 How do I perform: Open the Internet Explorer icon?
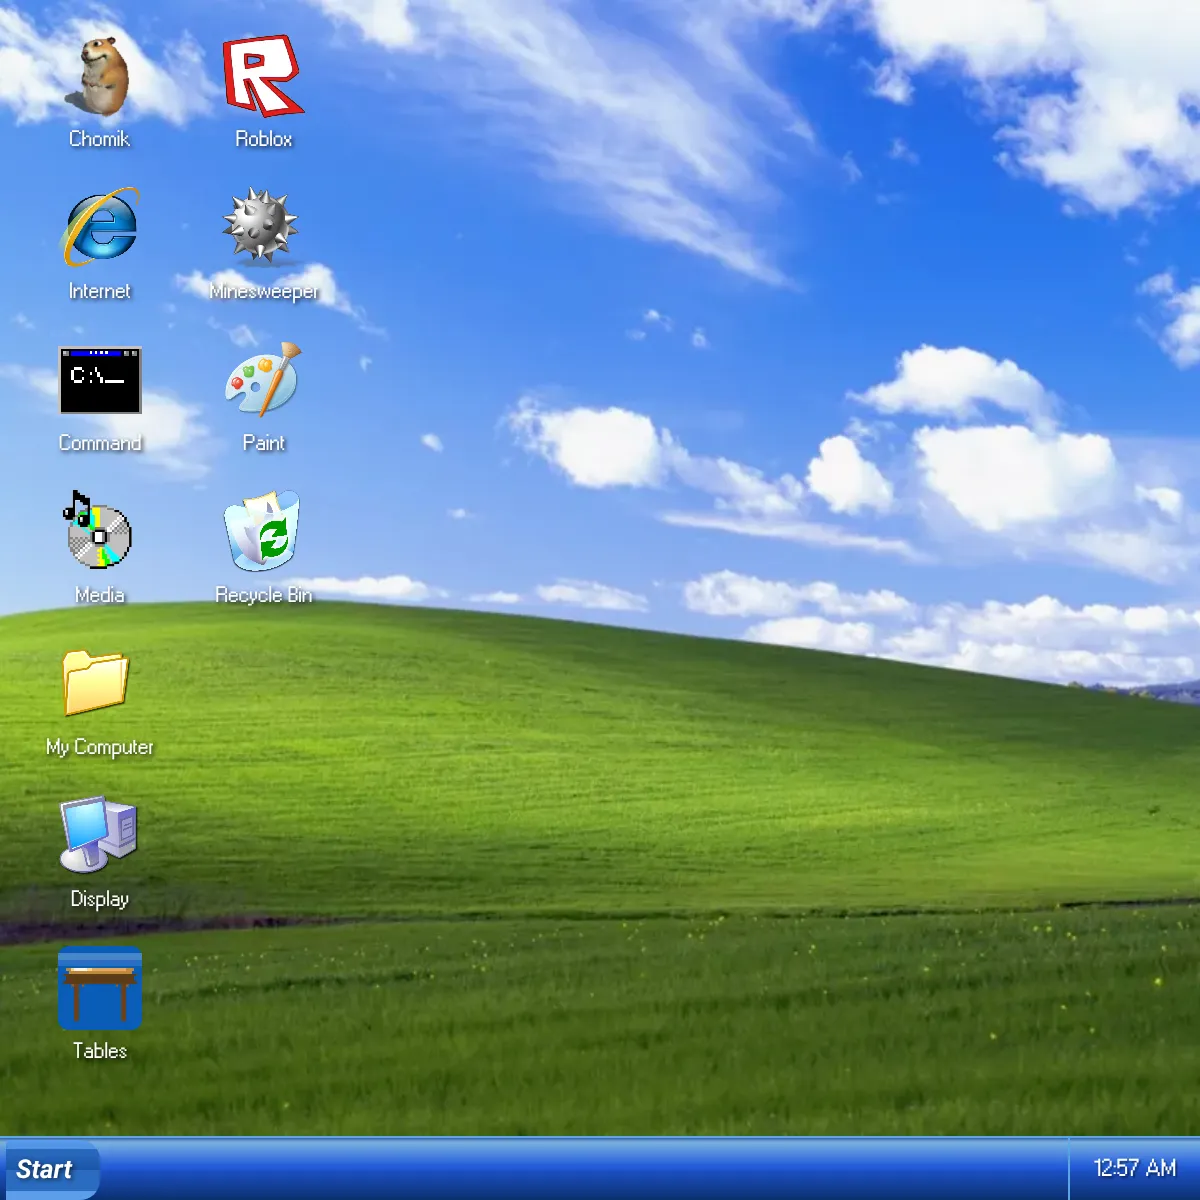tap(100, 228)
